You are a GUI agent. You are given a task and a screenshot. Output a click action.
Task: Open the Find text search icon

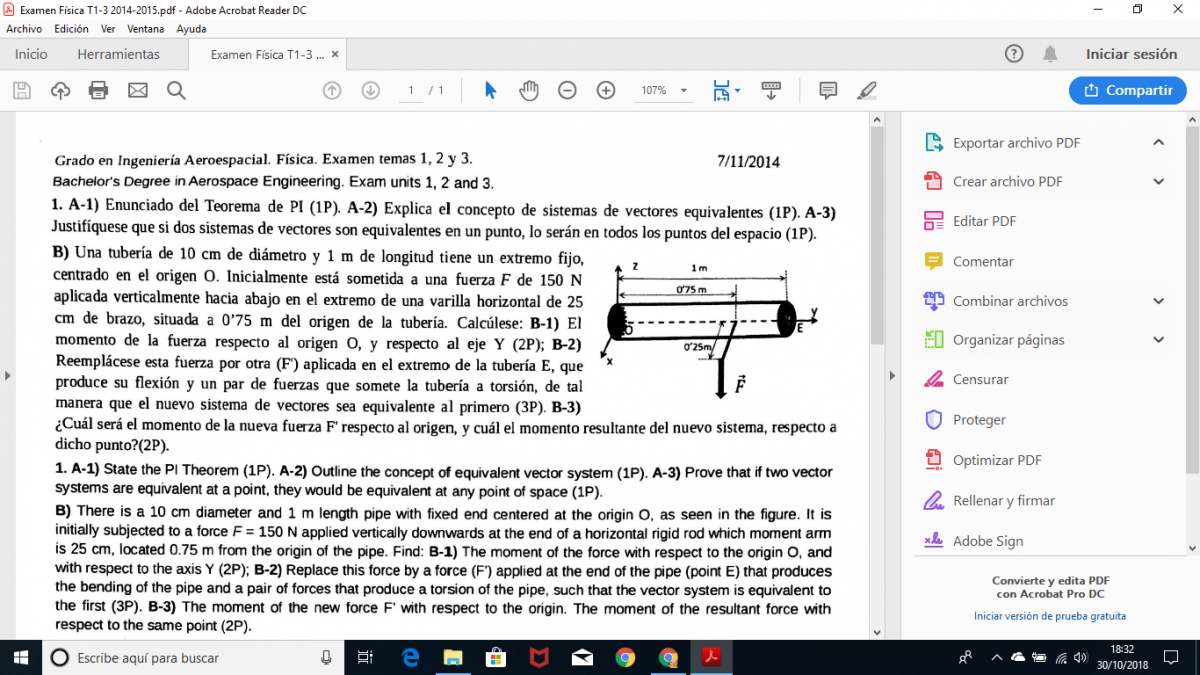pos(176,91)
